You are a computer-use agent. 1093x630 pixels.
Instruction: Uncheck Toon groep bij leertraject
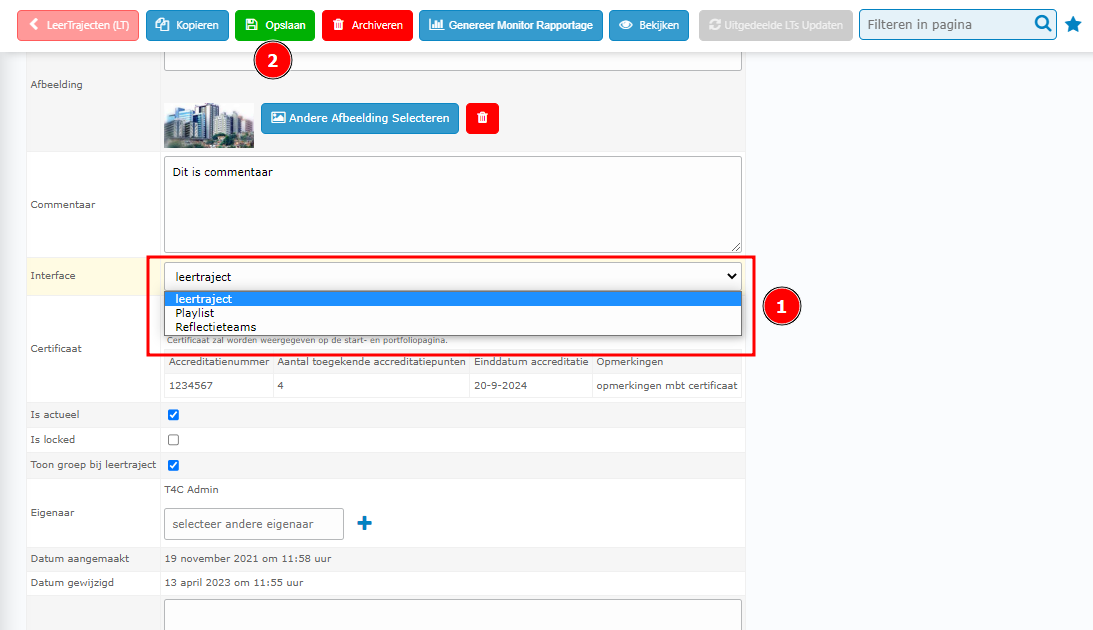click(x=174, y=465)
